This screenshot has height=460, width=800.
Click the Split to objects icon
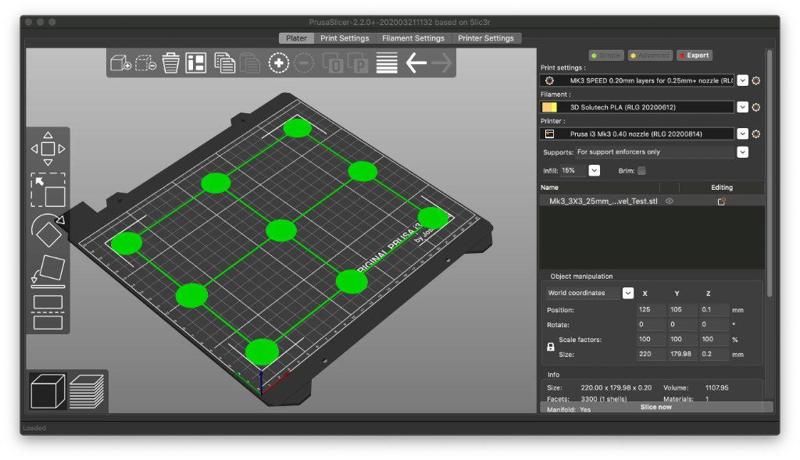coord(333,63)
